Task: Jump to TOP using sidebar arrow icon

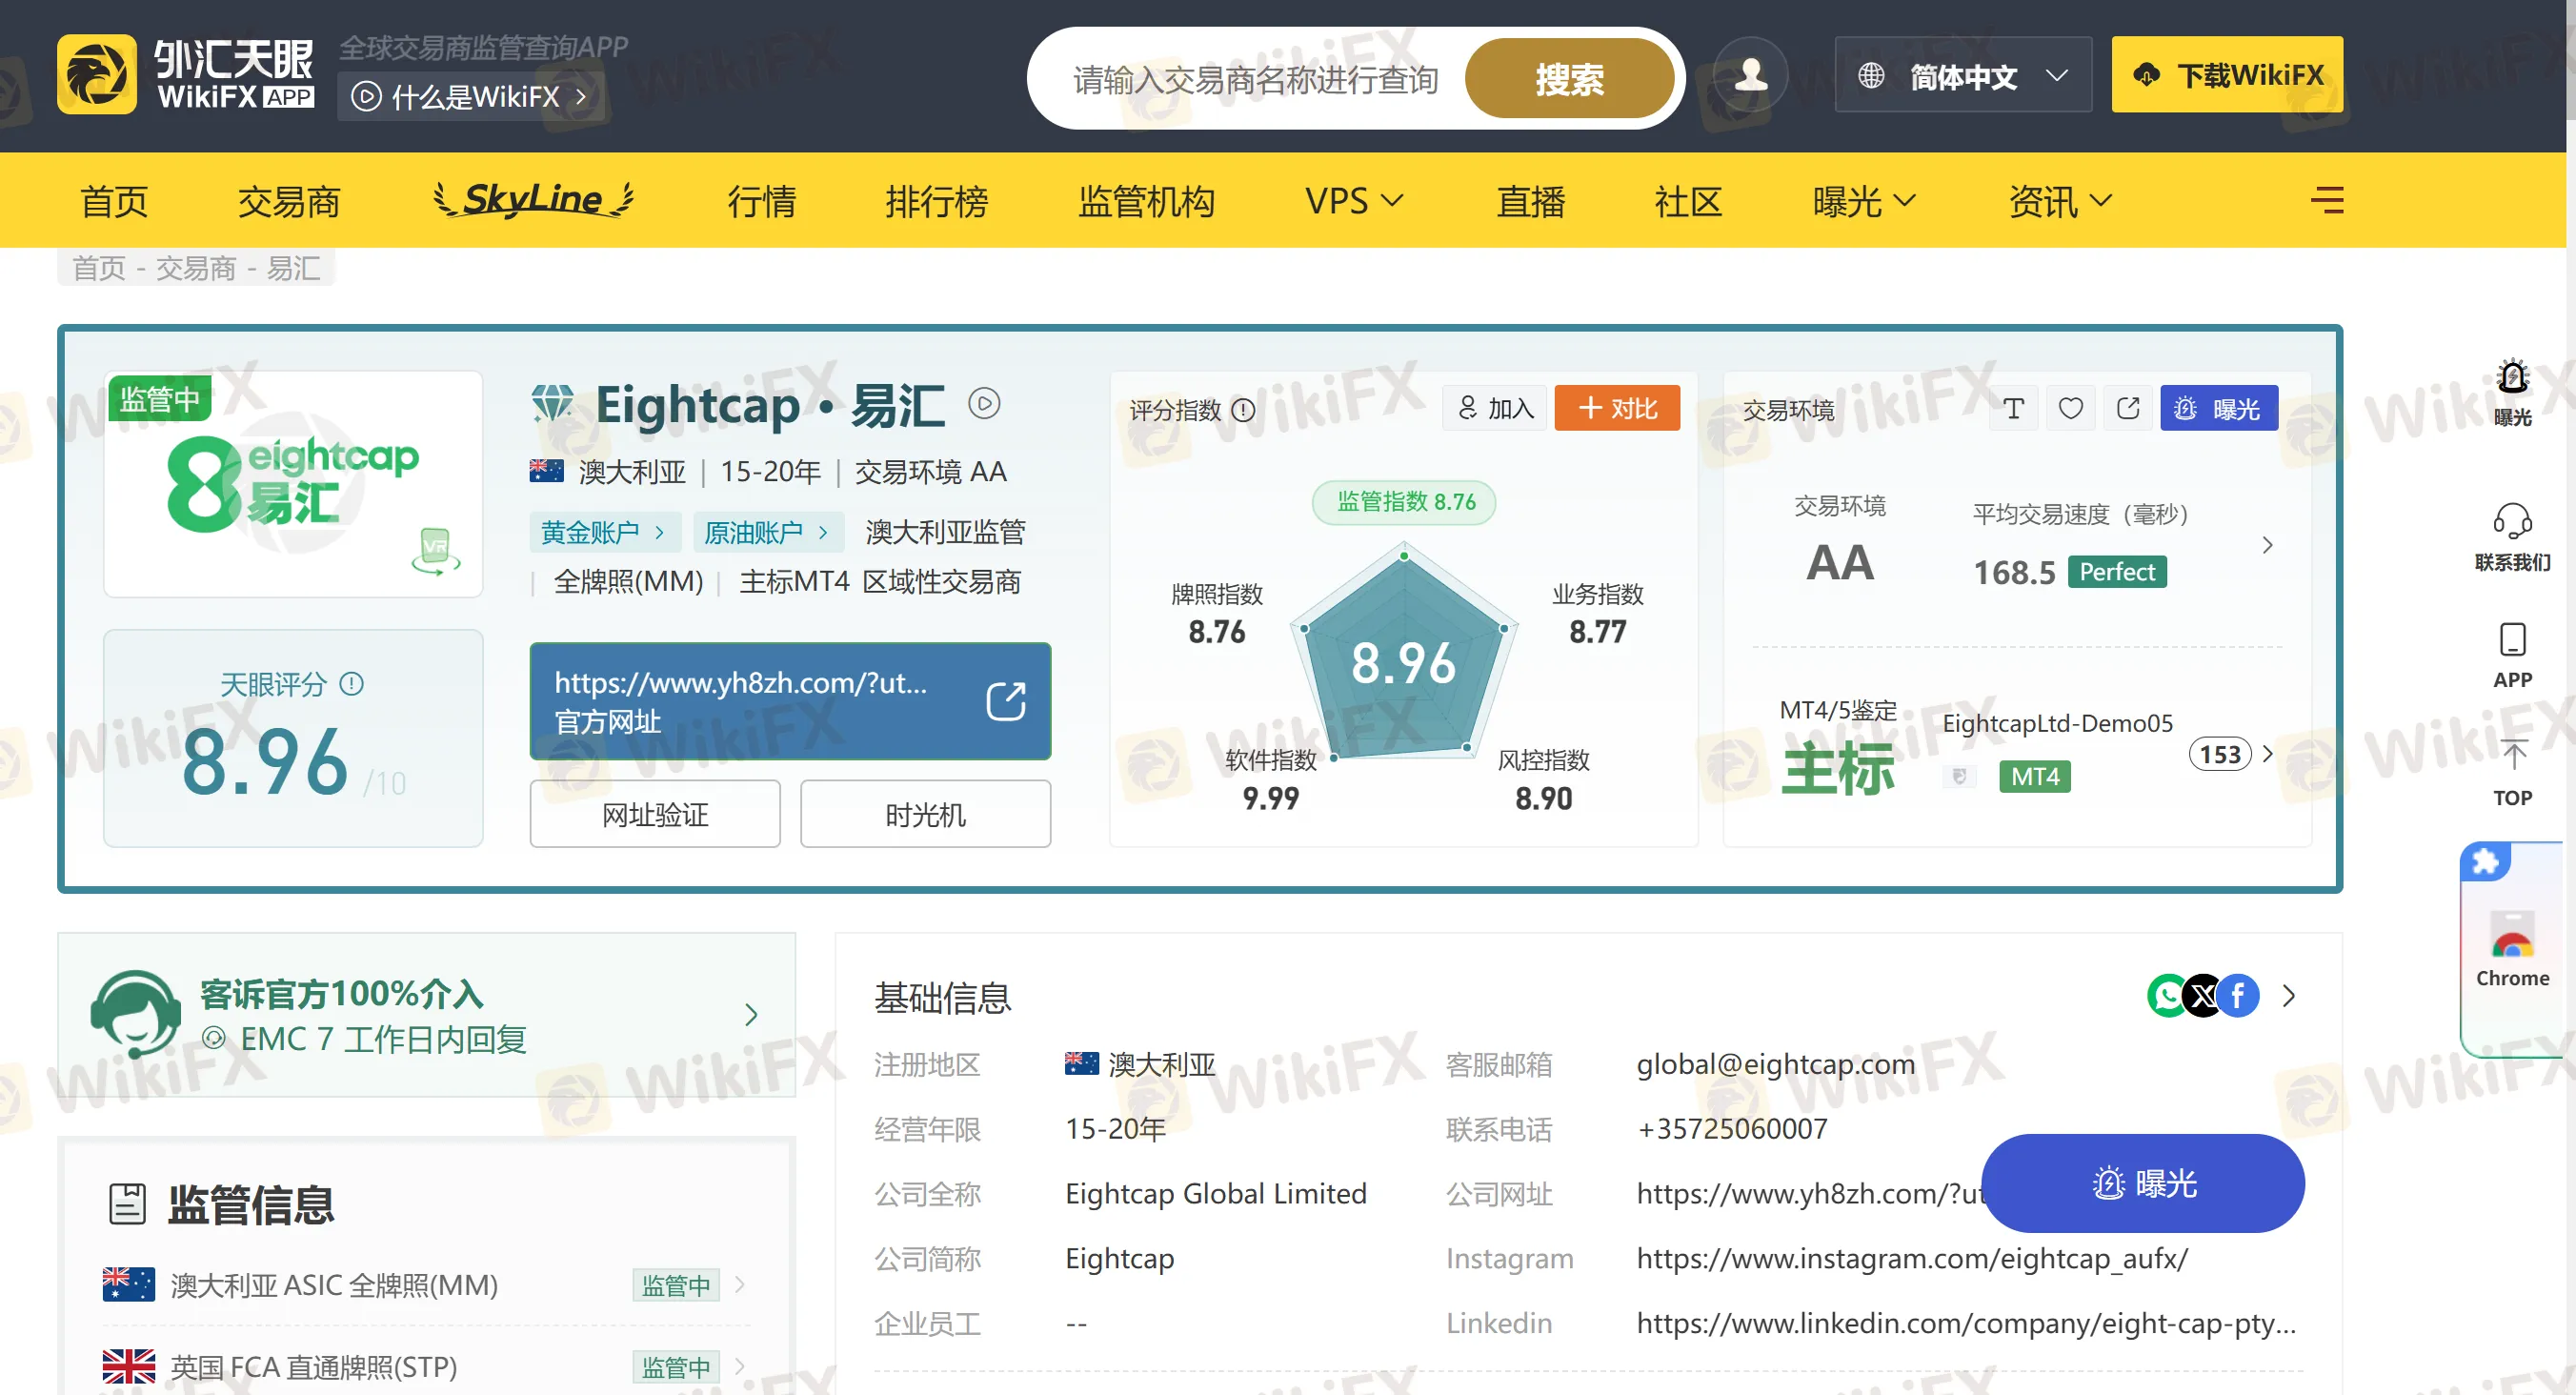Action: click(x=2513, y=756)
